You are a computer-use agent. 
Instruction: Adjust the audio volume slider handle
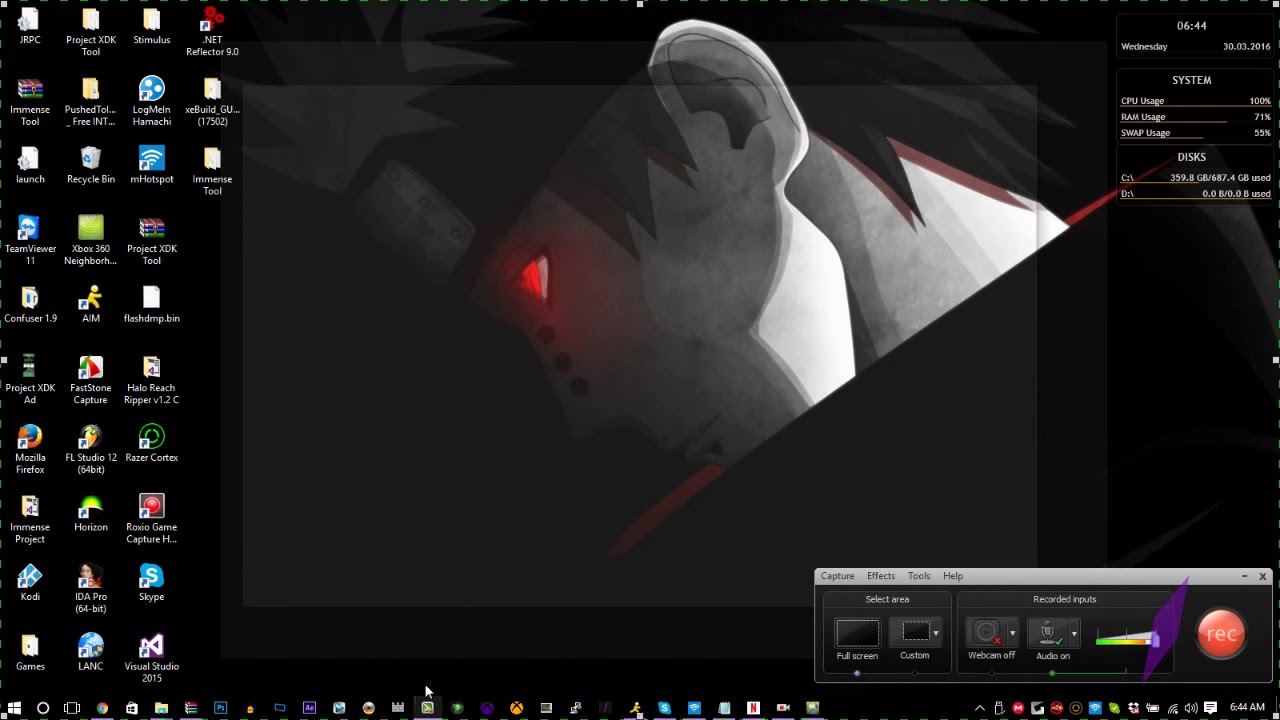1155,639
